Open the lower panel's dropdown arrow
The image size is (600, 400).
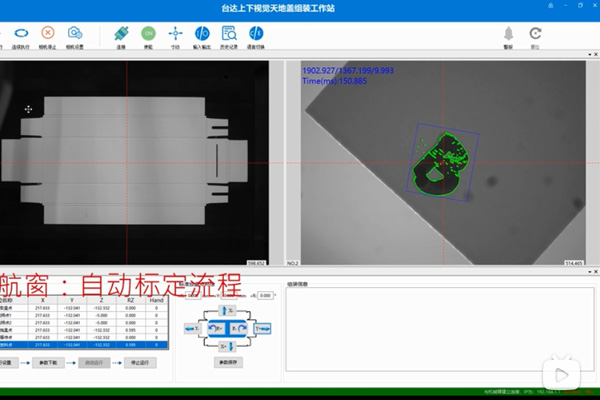[x=590, y=272]
